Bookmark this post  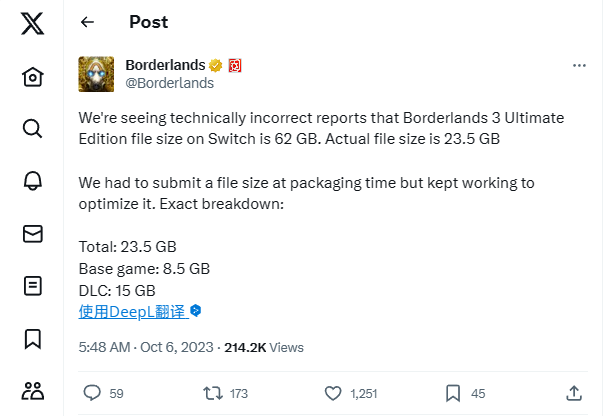click(x=452, y=393)
